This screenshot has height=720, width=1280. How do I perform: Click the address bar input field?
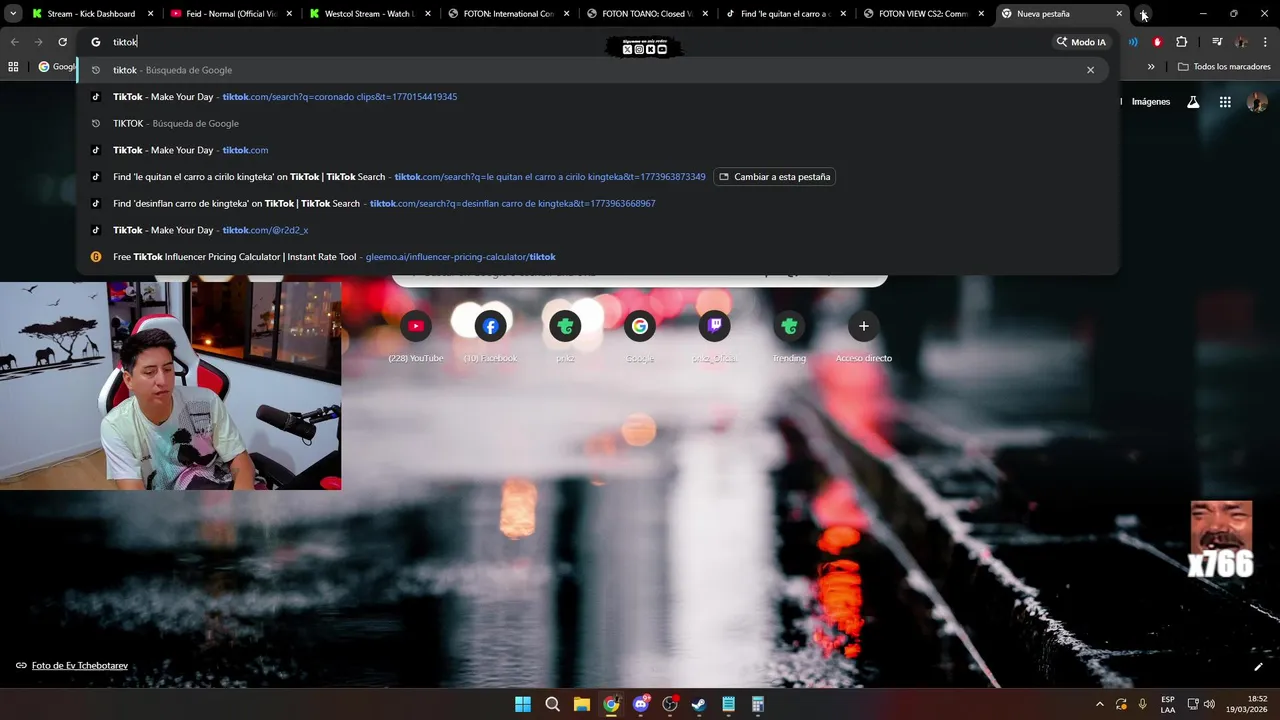point(580,42)
